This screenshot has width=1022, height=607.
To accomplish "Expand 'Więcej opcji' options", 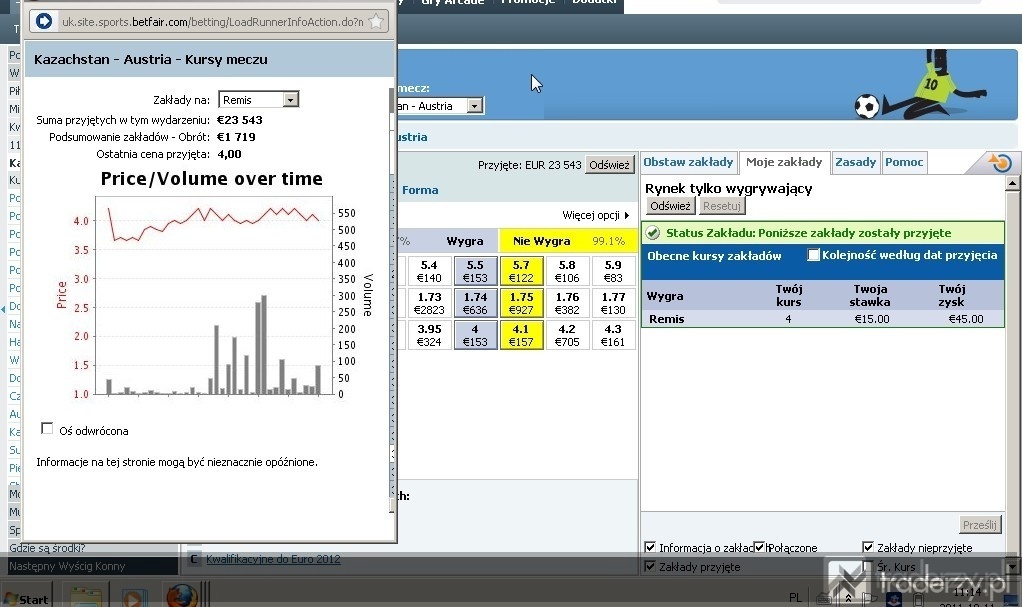I will tap(596, 215).
